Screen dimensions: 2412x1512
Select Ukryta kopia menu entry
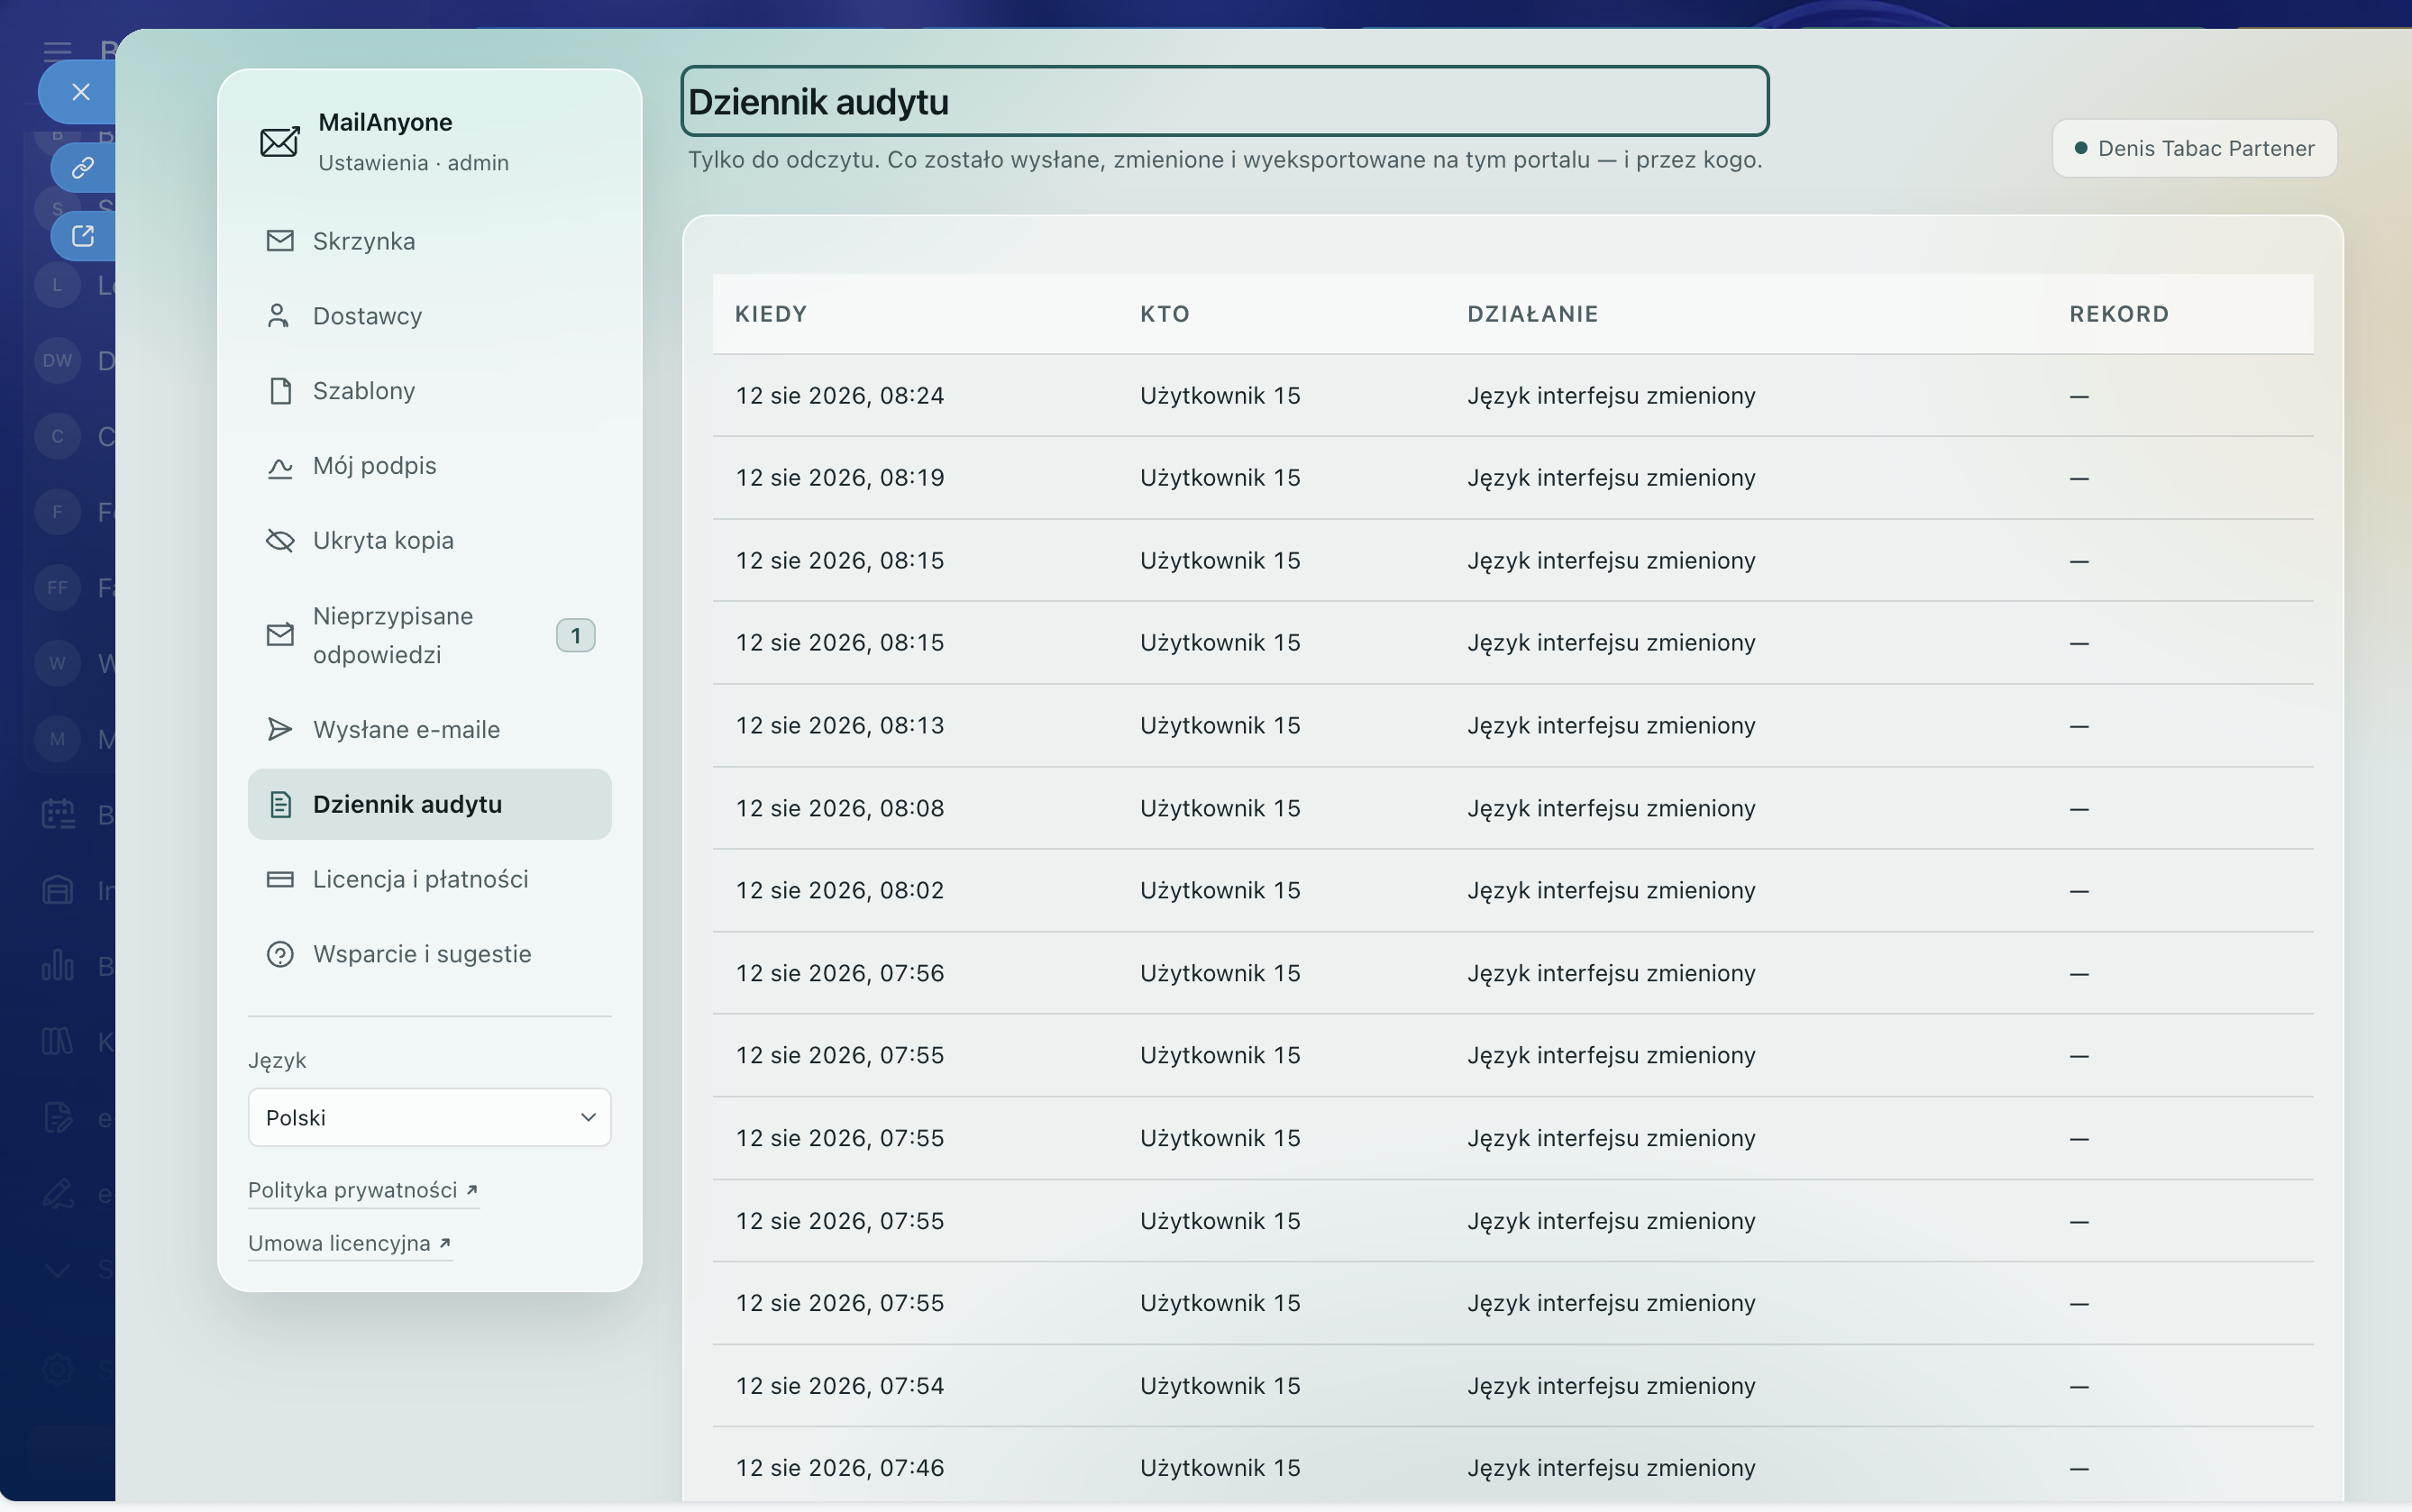coord(430,541)
